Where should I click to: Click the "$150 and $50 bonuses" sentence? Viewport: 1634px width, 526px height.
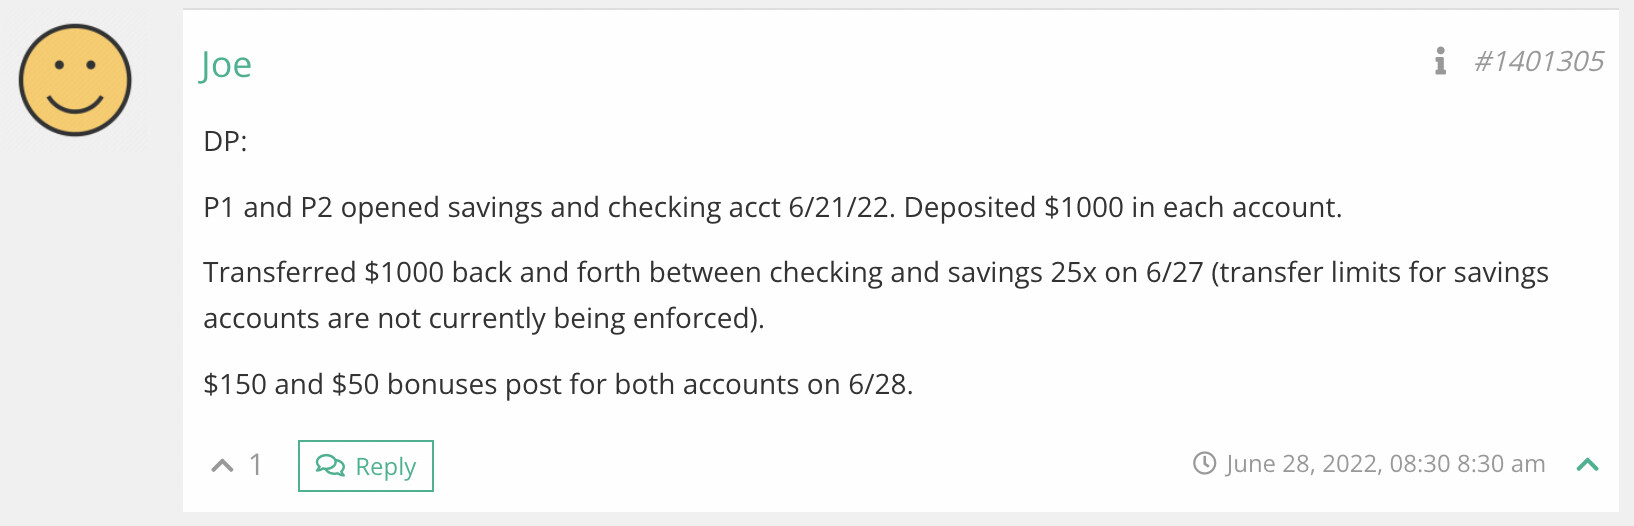tap(557, 385)
